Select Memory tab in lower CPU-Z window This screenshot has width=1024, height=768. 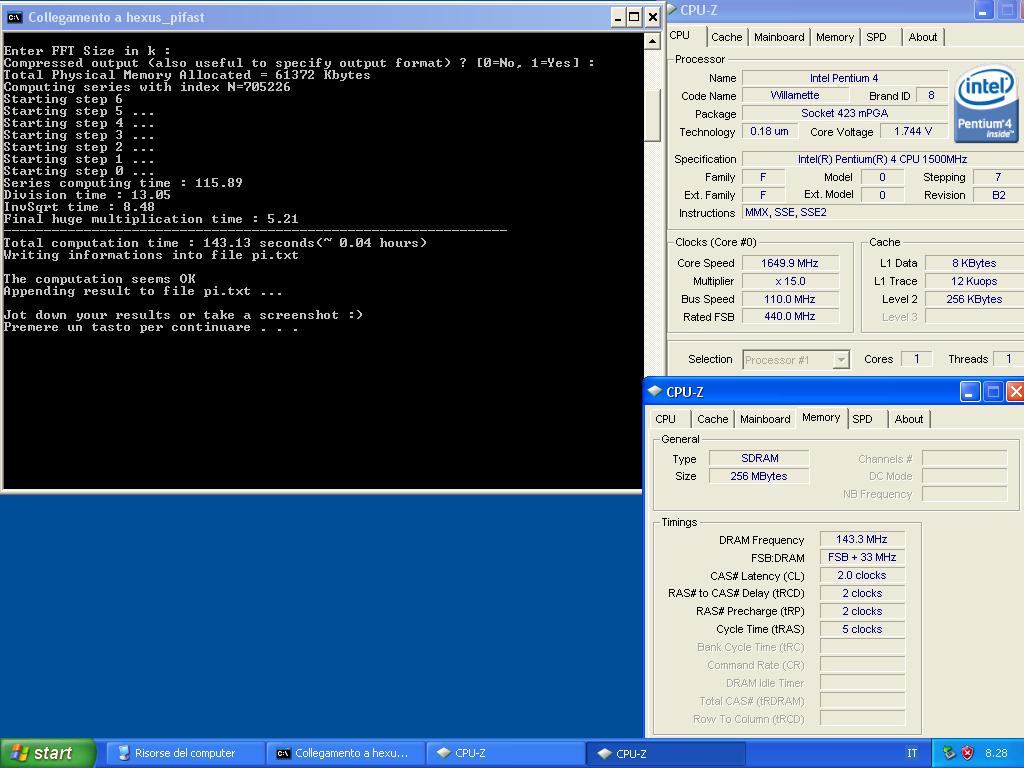pos(821,417)
